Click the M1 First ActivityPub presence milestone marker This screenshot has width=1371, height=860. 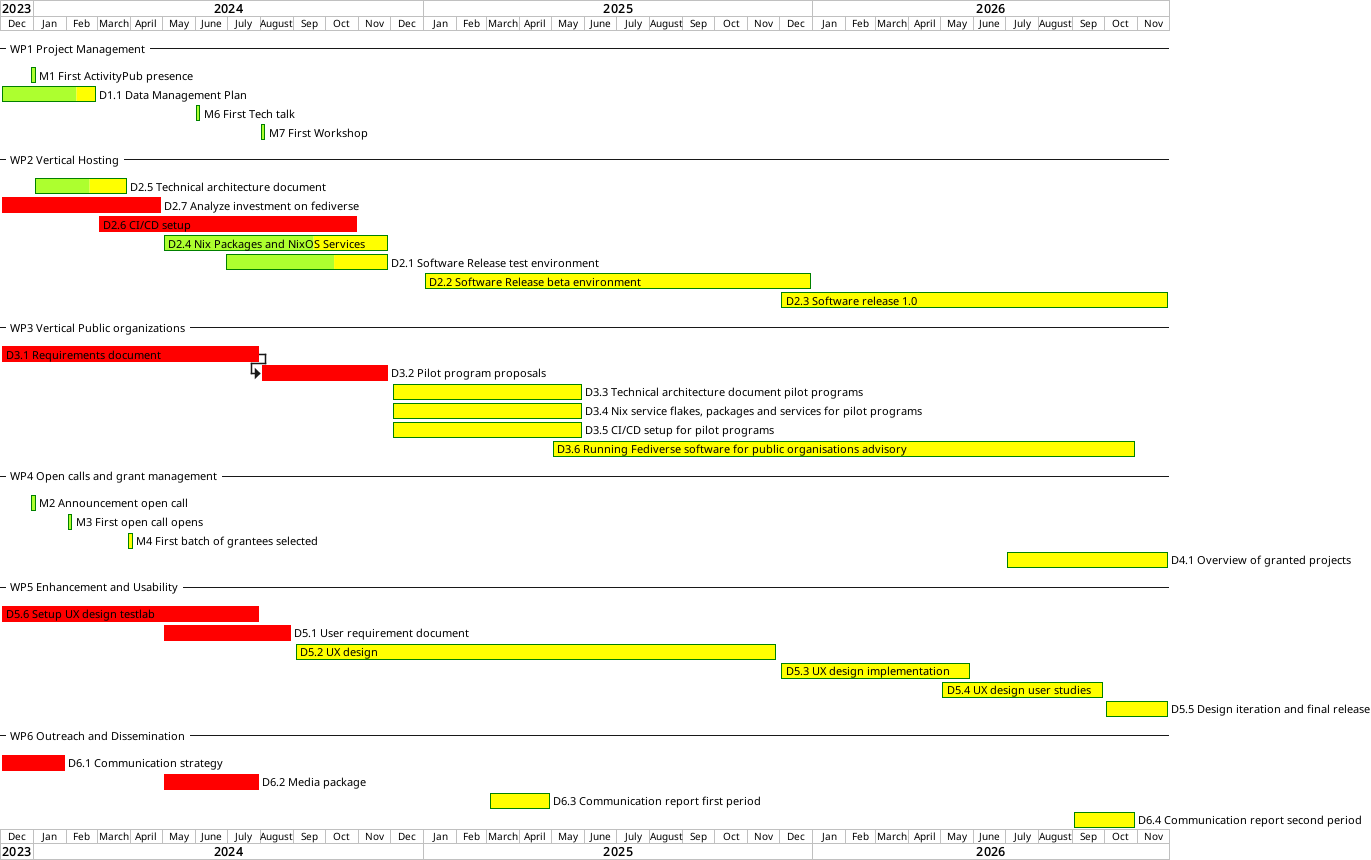coord(33,75)
